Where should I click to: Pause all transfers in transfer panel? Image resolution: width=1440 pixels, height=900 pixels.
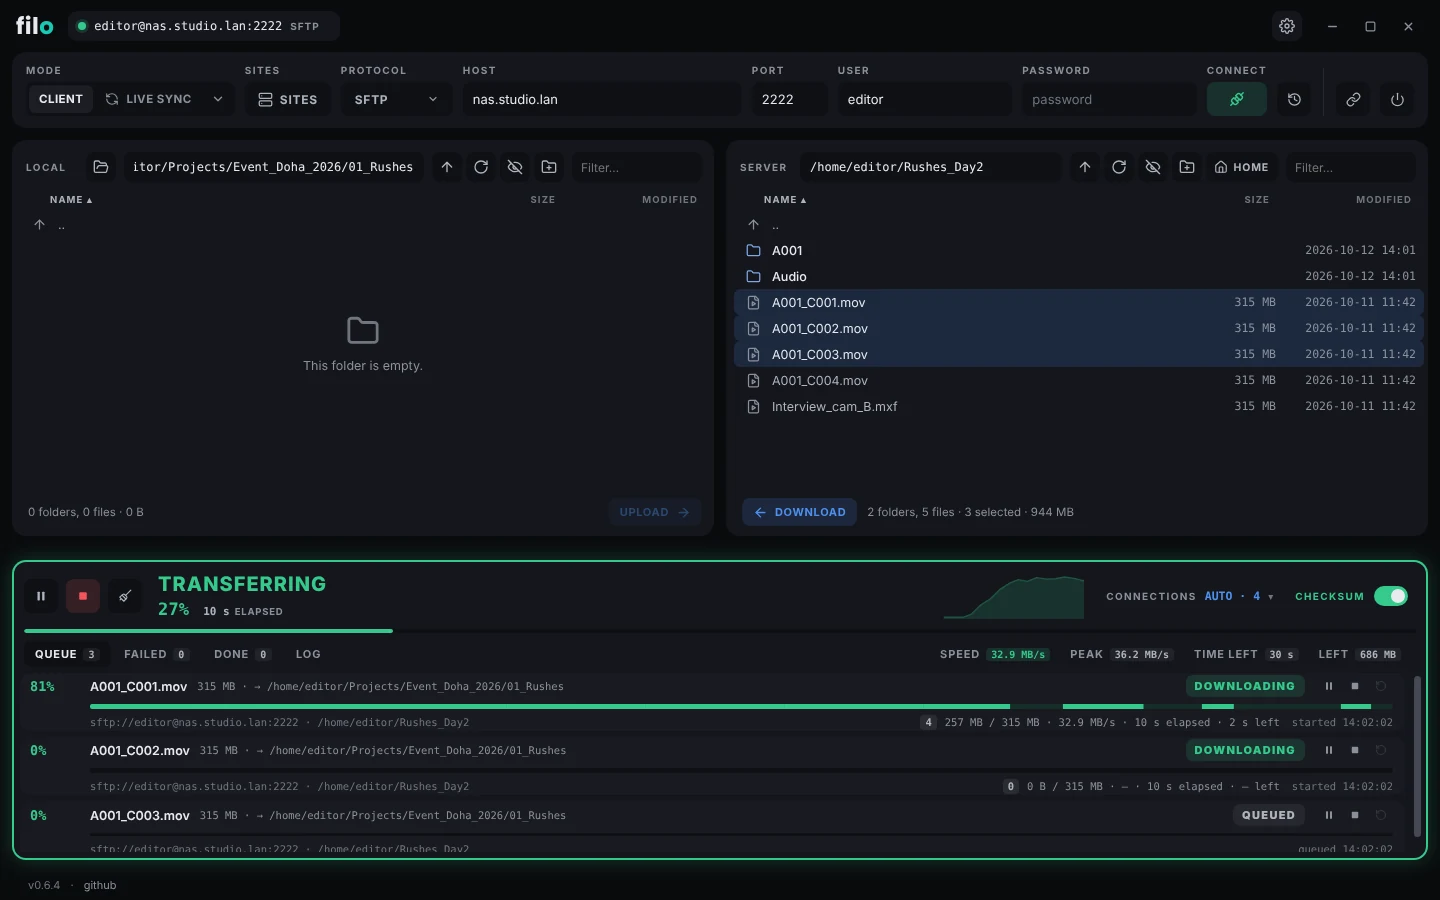[x=41, y=596]
